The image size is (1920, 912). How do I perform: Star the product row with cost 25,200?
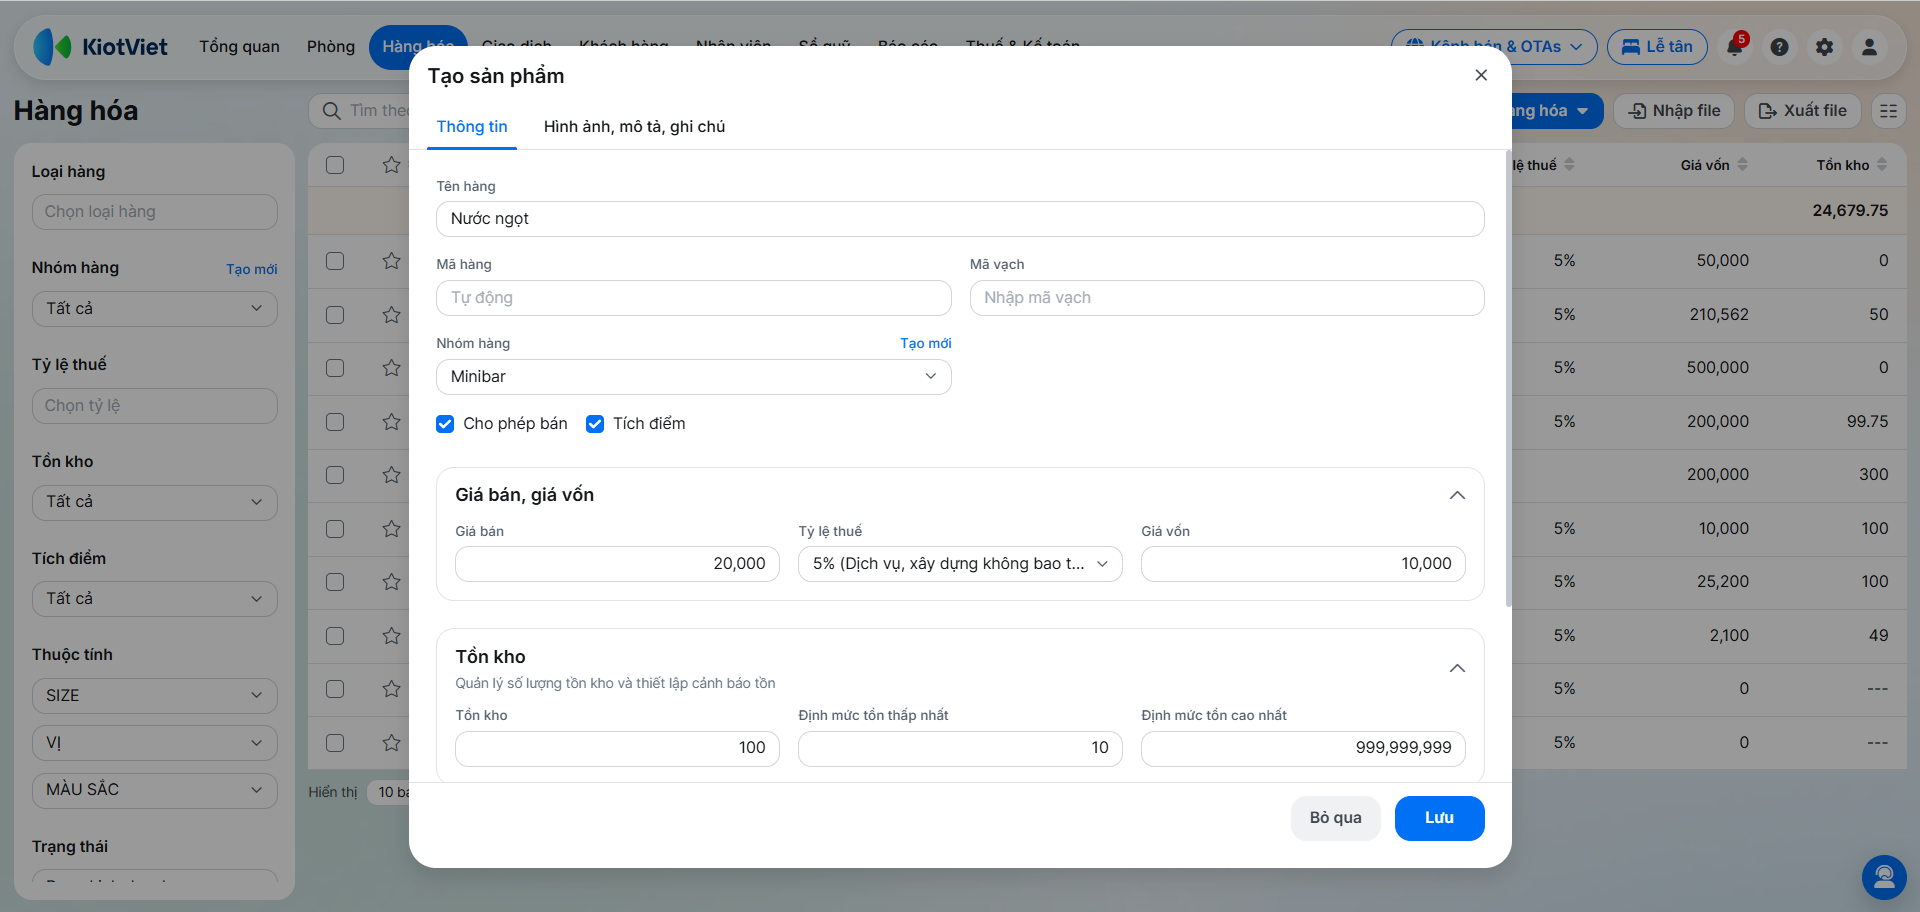pos(391,582)
